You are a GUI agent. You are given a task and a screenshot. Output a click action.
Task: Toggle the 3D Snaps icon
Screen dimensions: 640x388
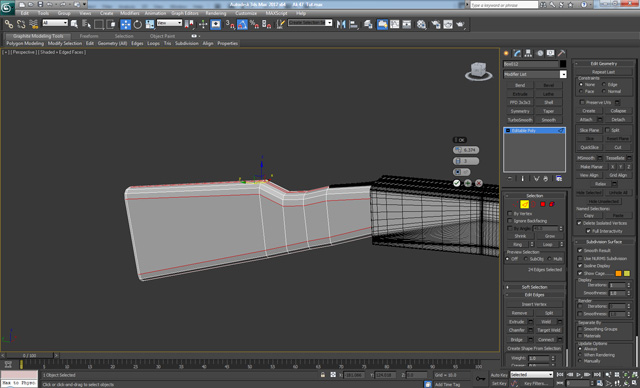click(x=230, y=24)
